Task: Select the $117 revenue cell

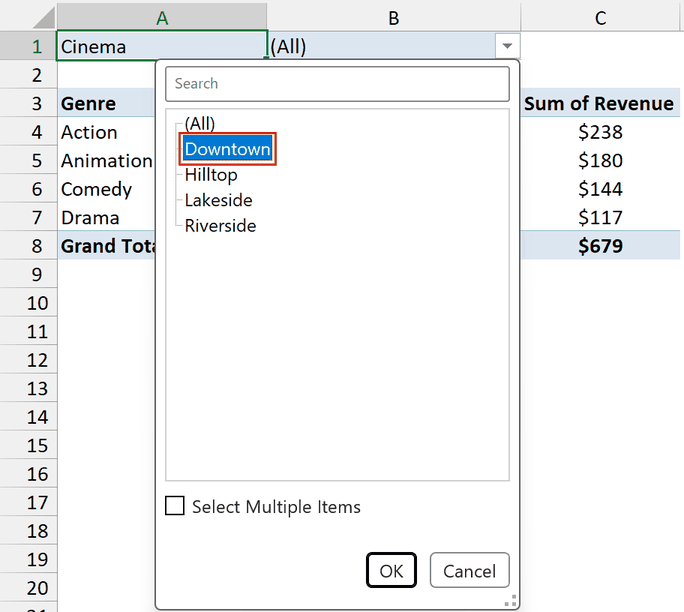Action: pyautogui.click(x=600, y=217)
